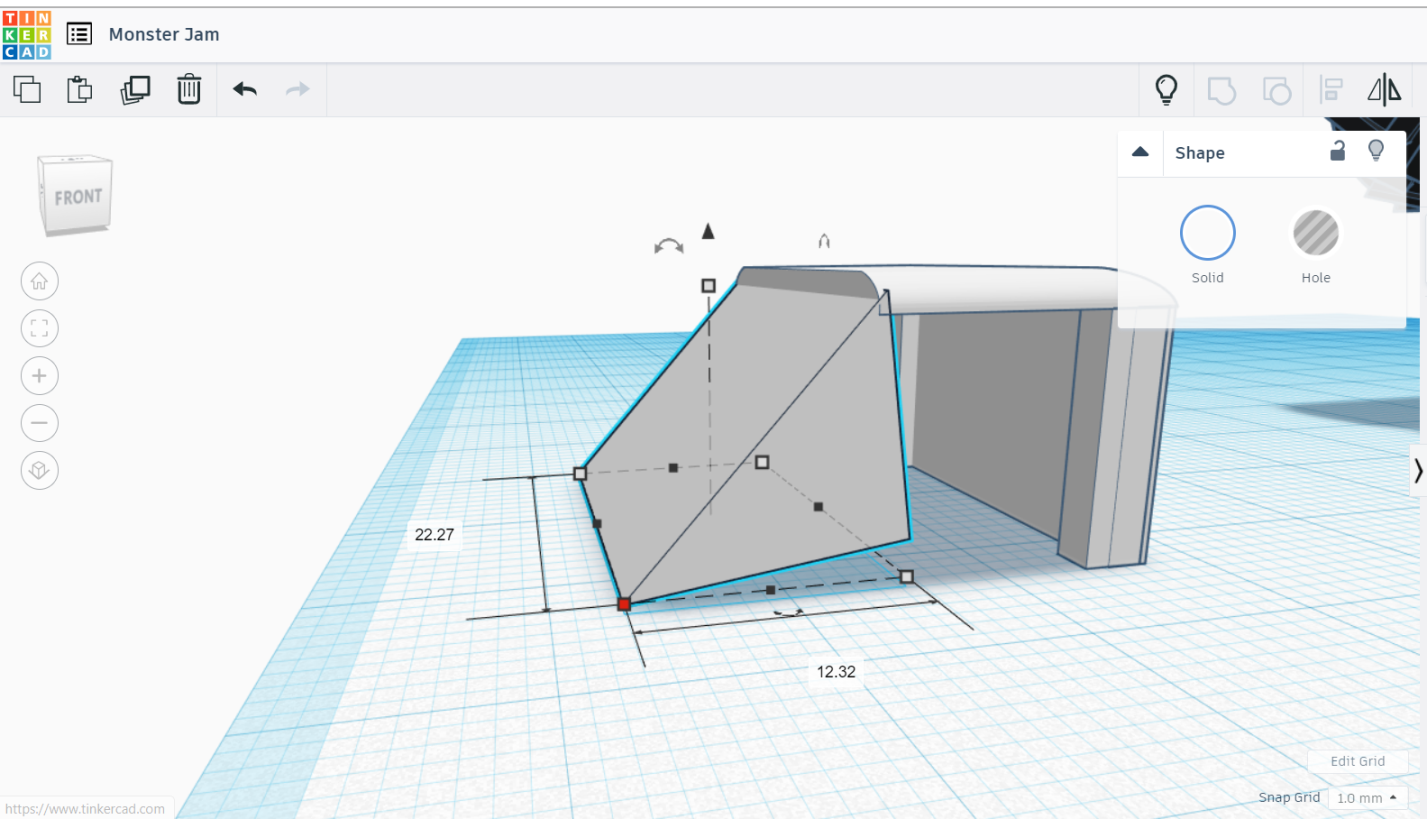
Task: Undo the last action
Action: tap(245, 90)
